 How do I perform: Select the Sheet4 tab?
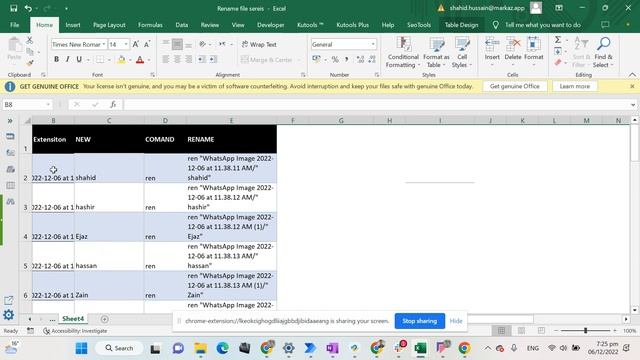(73, 319)
